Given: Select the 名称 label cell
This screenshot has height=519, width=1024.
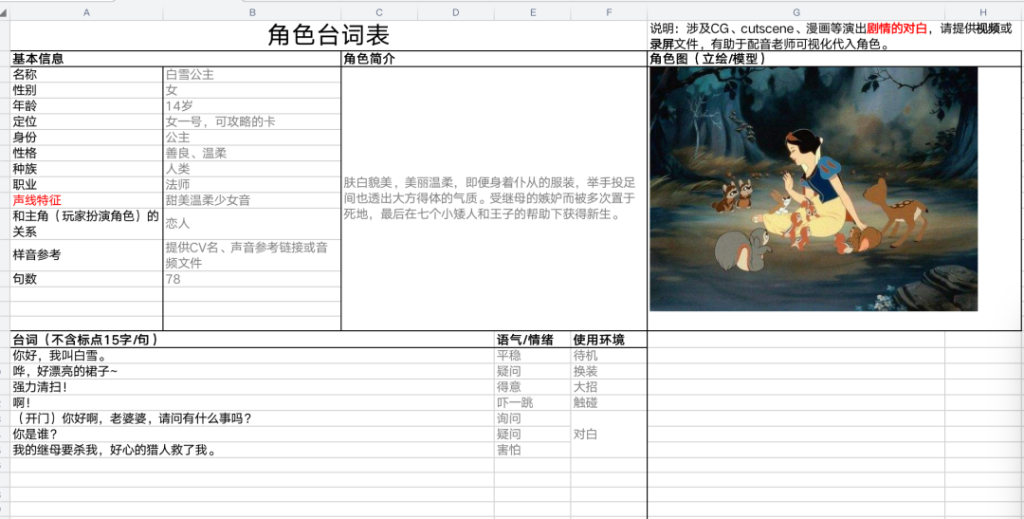Looking at the screenshot, I should [87, 74].
